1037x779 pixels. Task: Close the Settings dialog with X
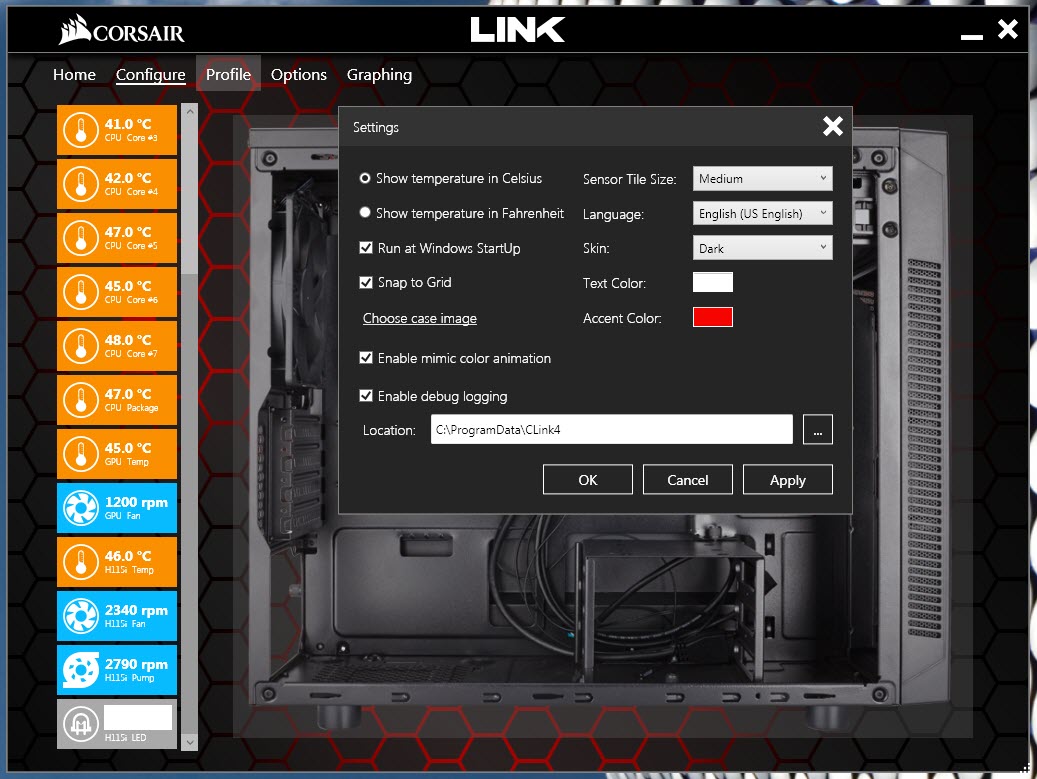pyautogui.click(x=833, y=126)
